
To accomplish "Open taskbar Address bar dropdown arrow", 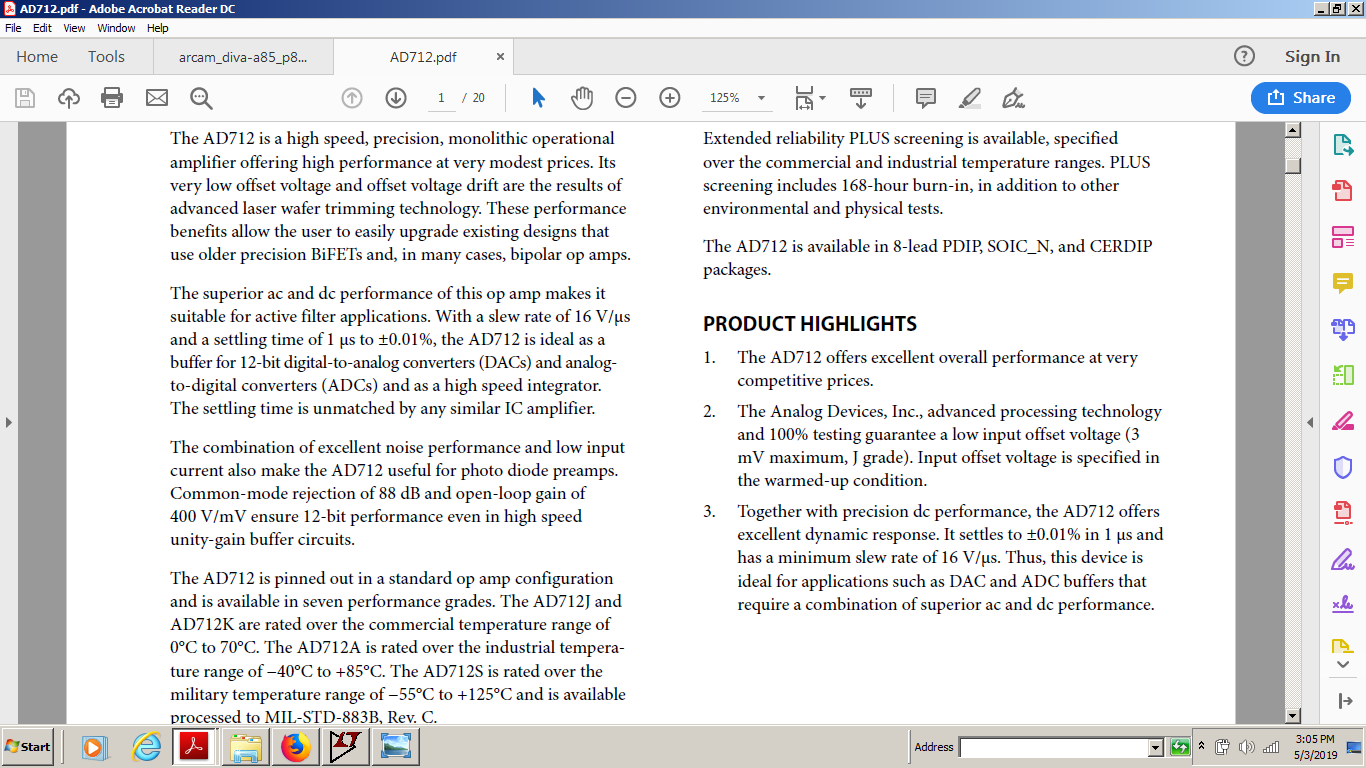I will pyautogui.click(x=1156, y=747).
